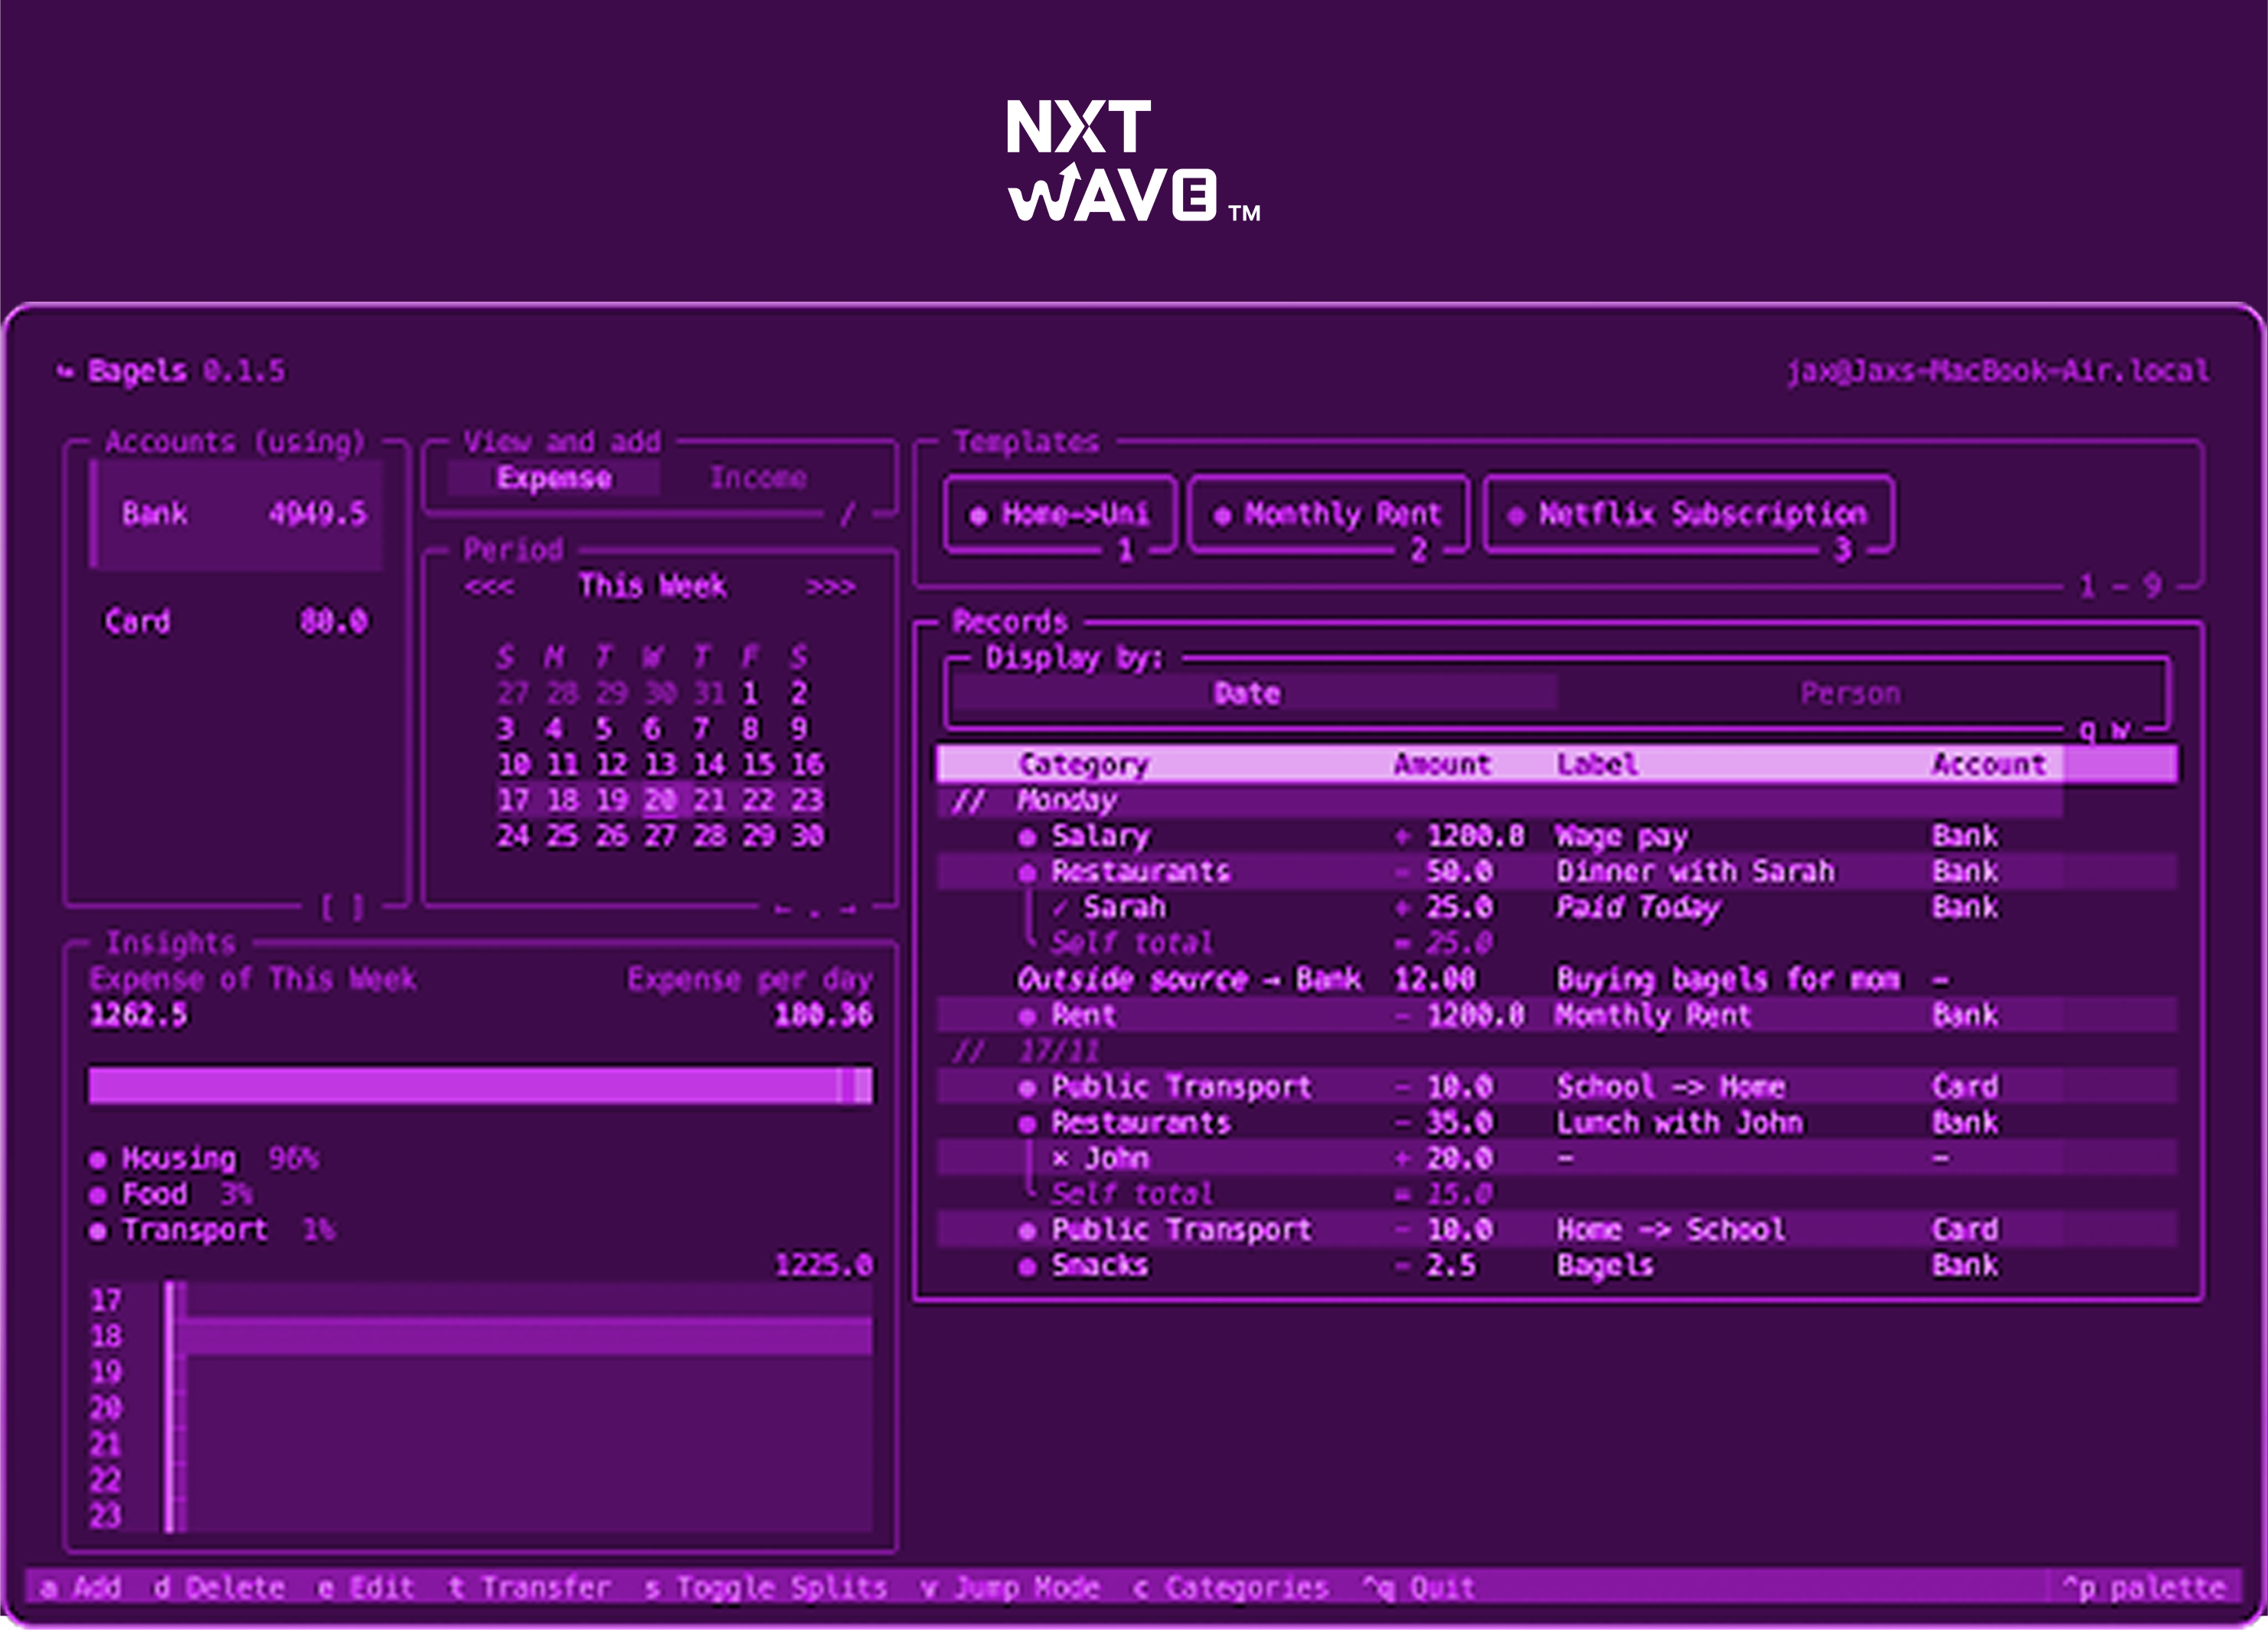Select the Sarah split Paid Today row
This screenshot has height=1630, width=2268.
coord(1557,908)
